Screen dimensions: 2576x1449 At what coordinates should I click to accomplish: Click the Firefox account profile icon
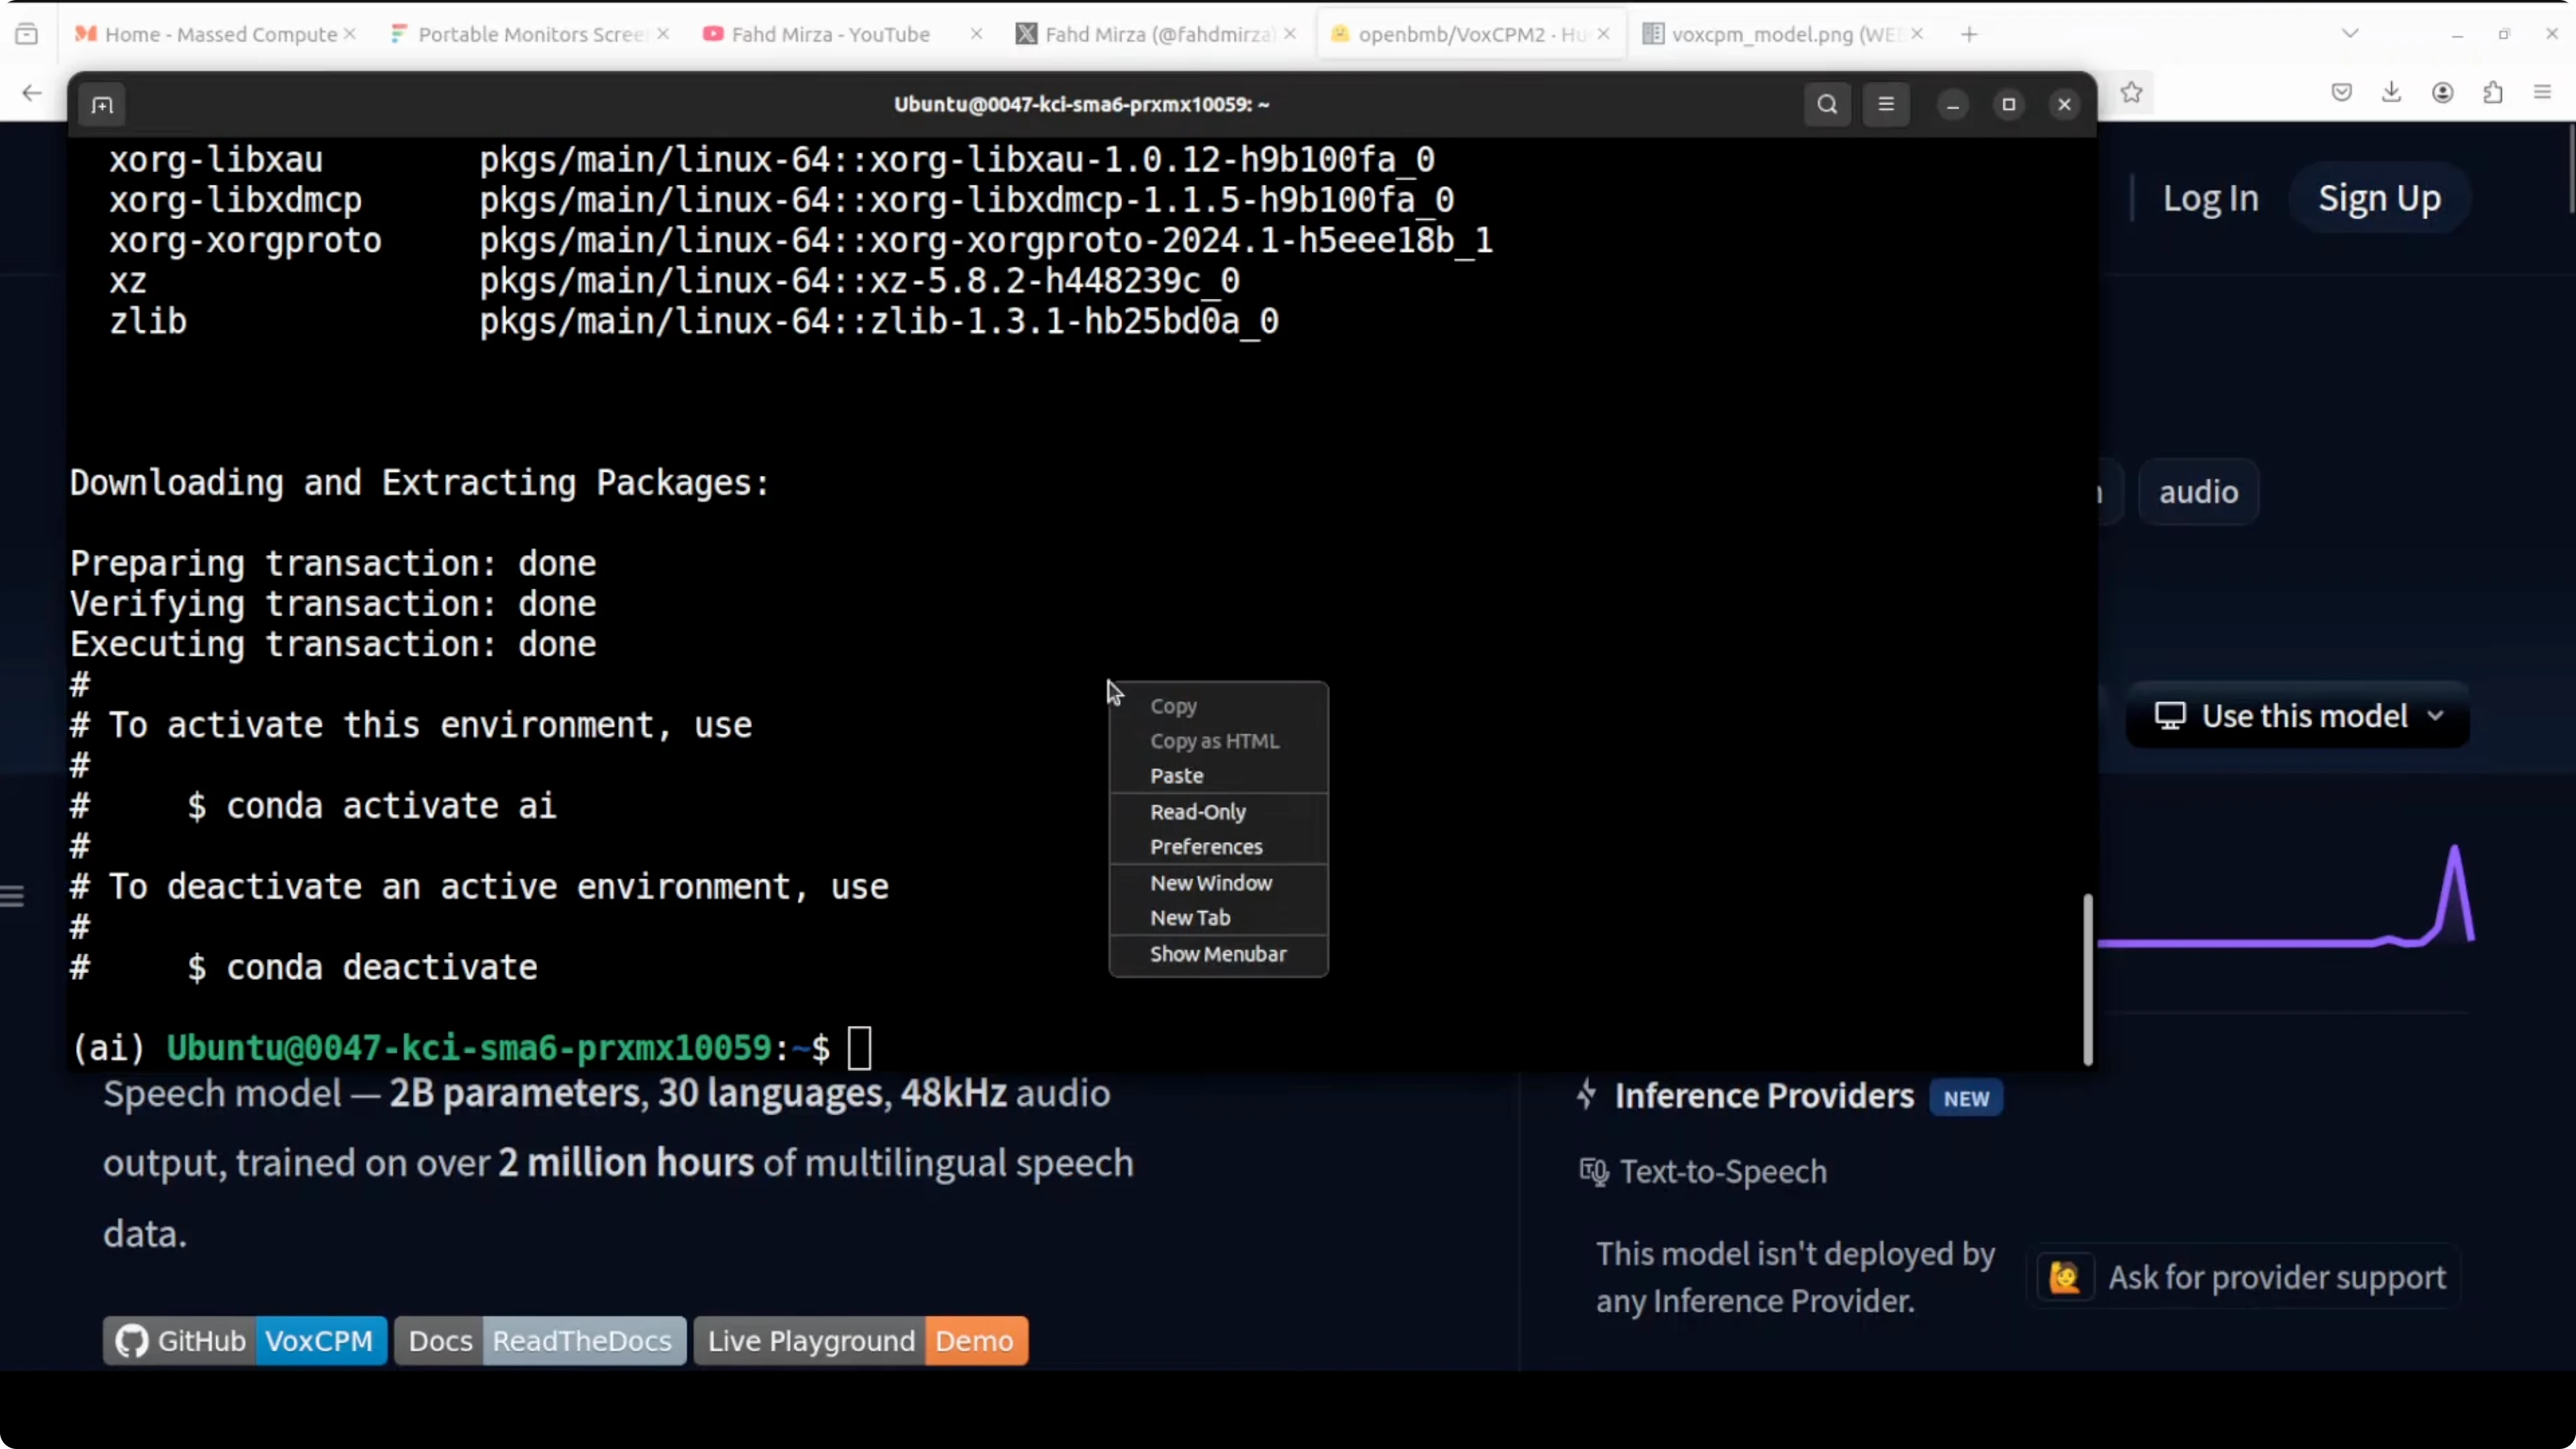click(x=2442, y=93)
